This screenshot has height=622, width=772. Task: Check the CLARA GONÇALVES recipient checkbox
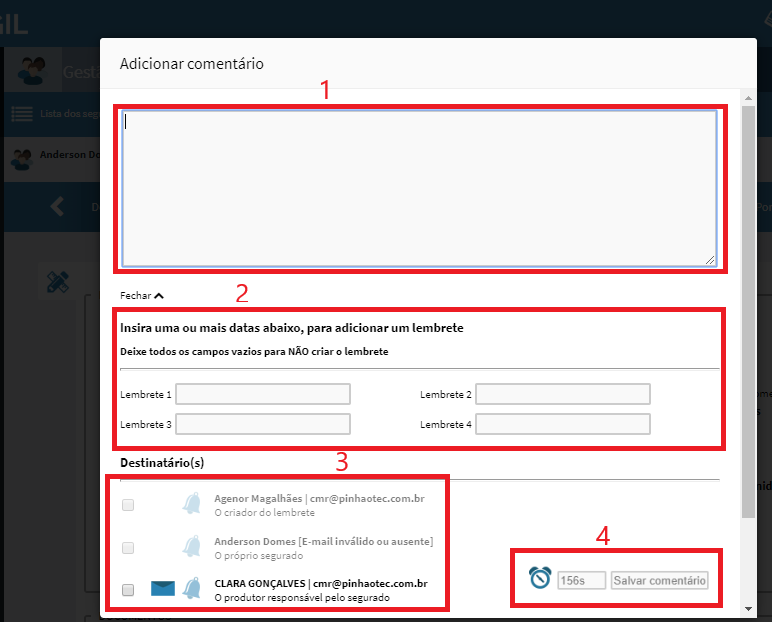pos(128,589)
